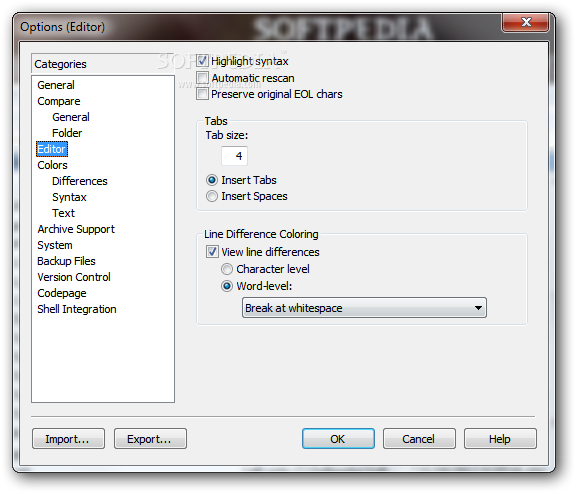The height and width of the screenshot is (493, 576).
Task: Dismiss the dialog with Cancel
Action: click(x=419, y=439)
